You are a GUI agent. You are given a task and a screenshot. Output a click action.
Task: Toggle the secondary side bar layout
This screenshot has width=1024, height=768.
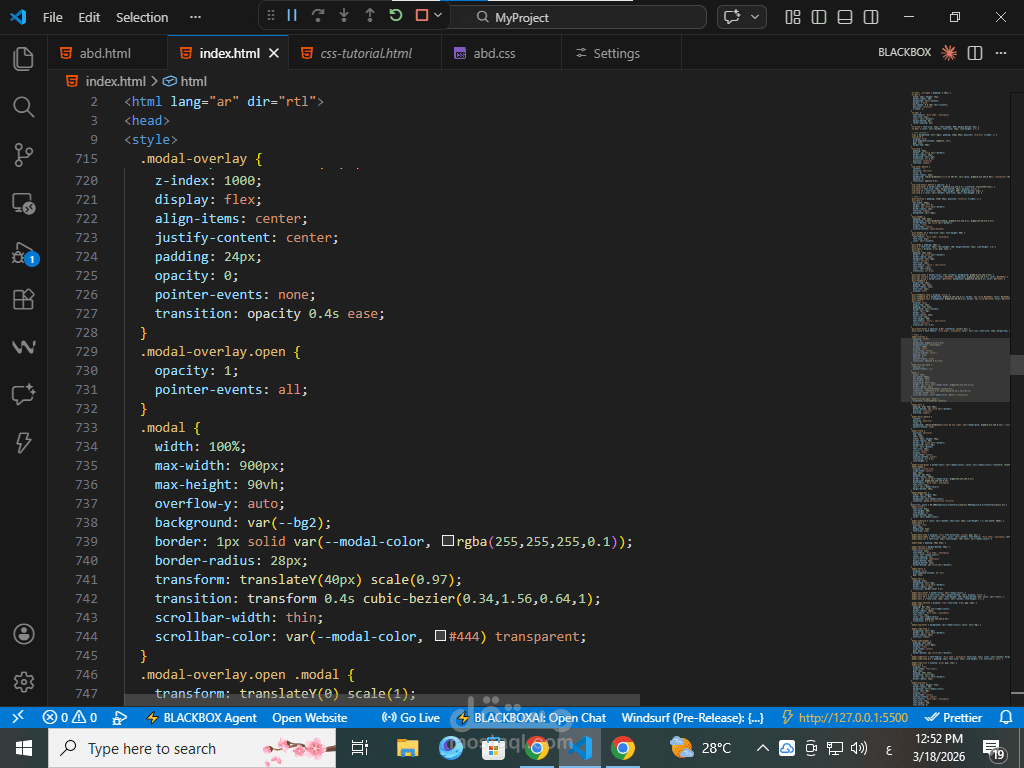click(871, 17)
